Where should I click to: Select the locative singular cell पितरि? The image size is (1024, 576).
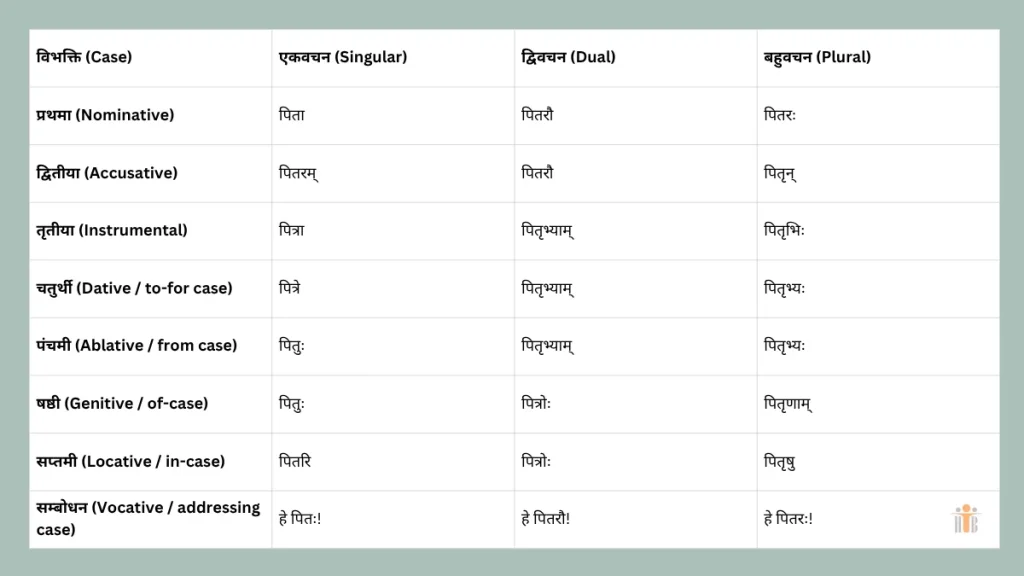click(x=296, y=462)
